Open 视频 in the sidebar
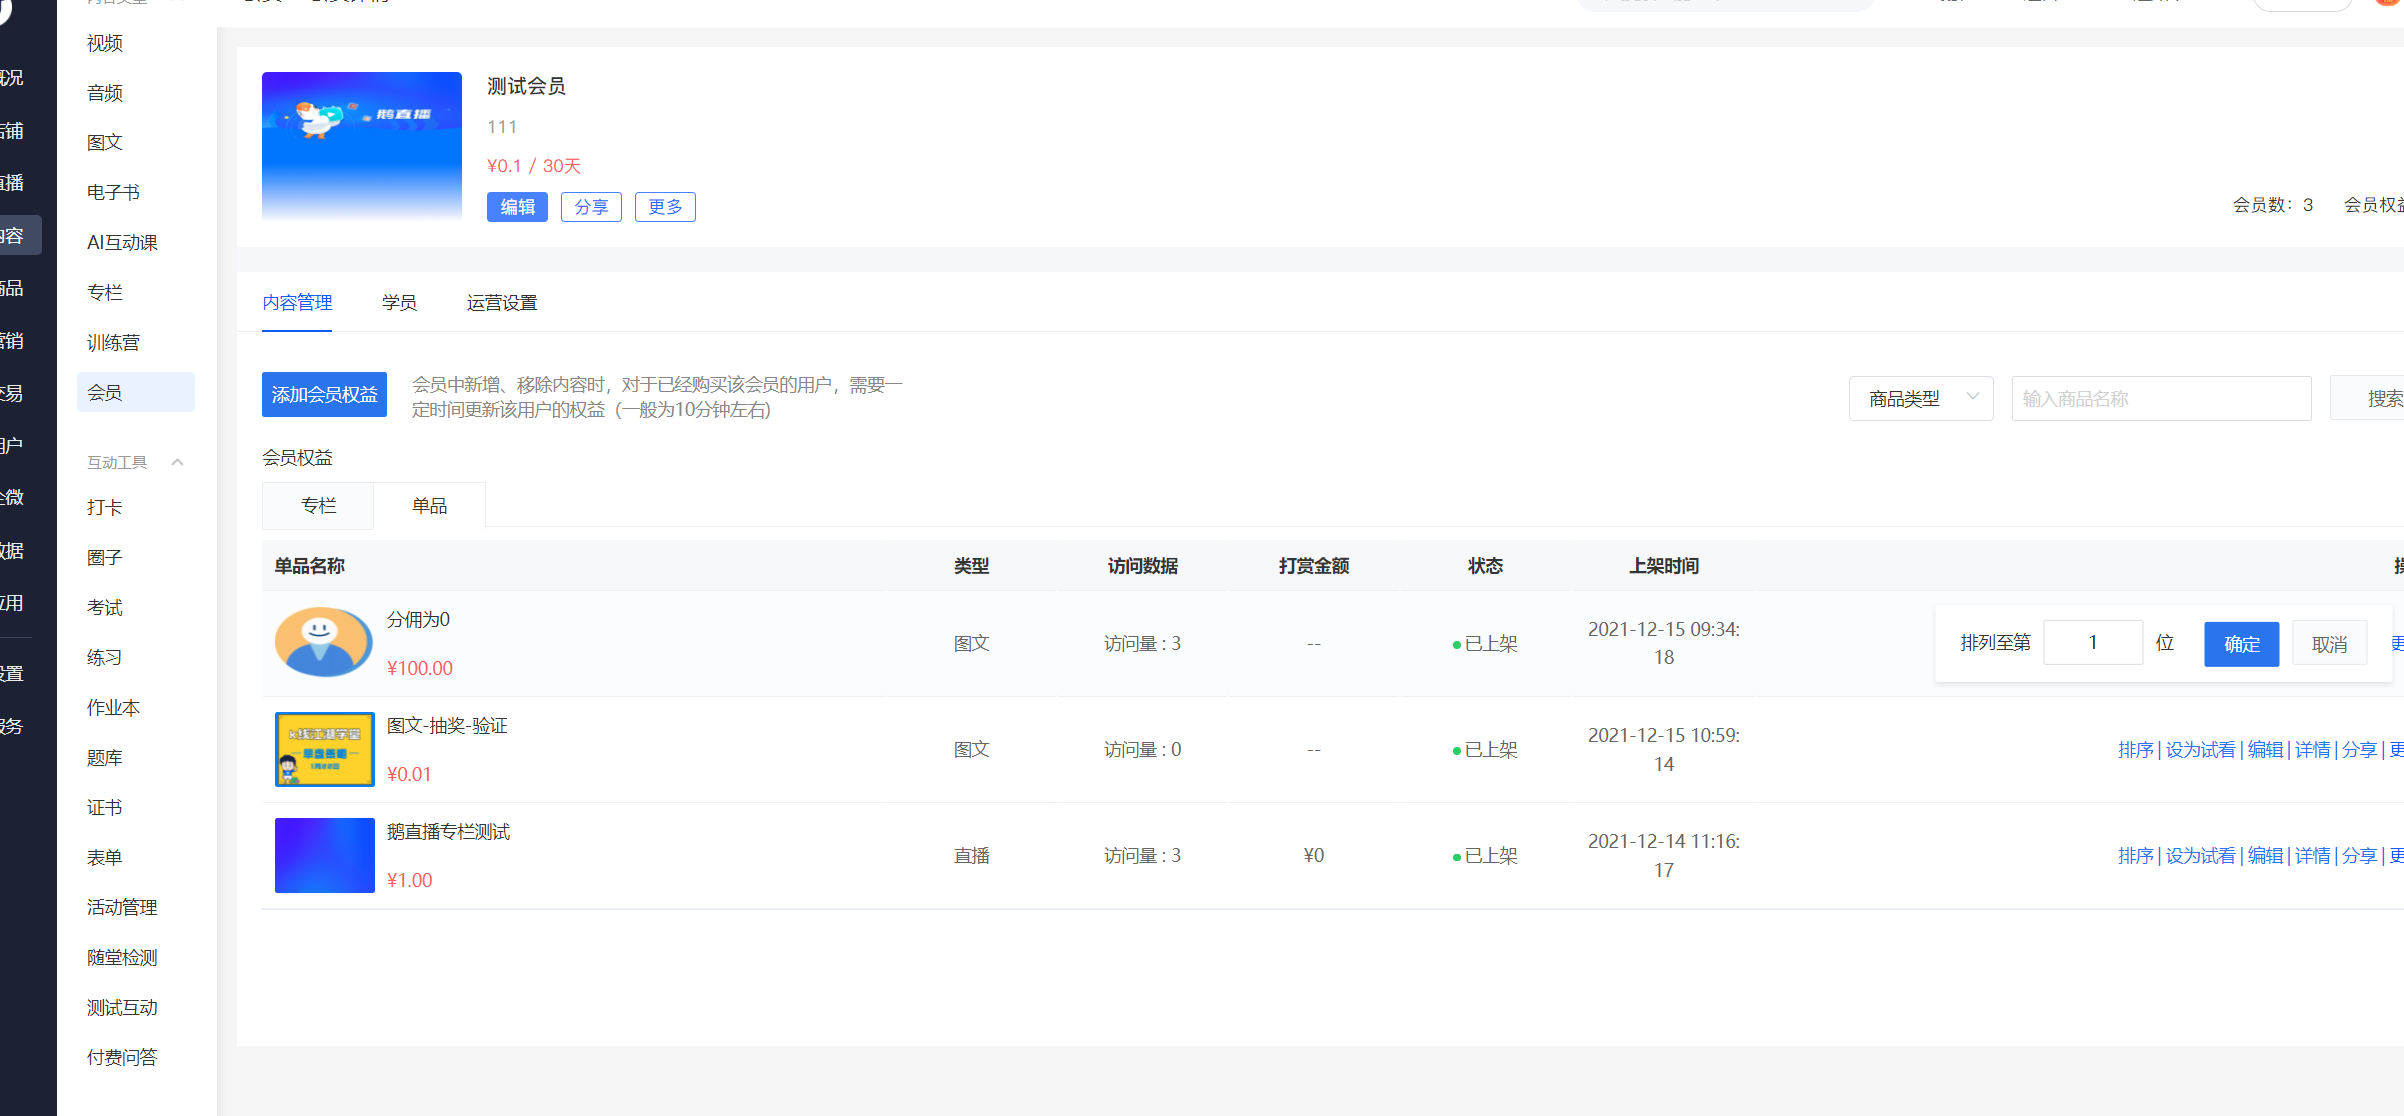Image resolution: width=2404 pixels, height=1116 pixels. 105,43
